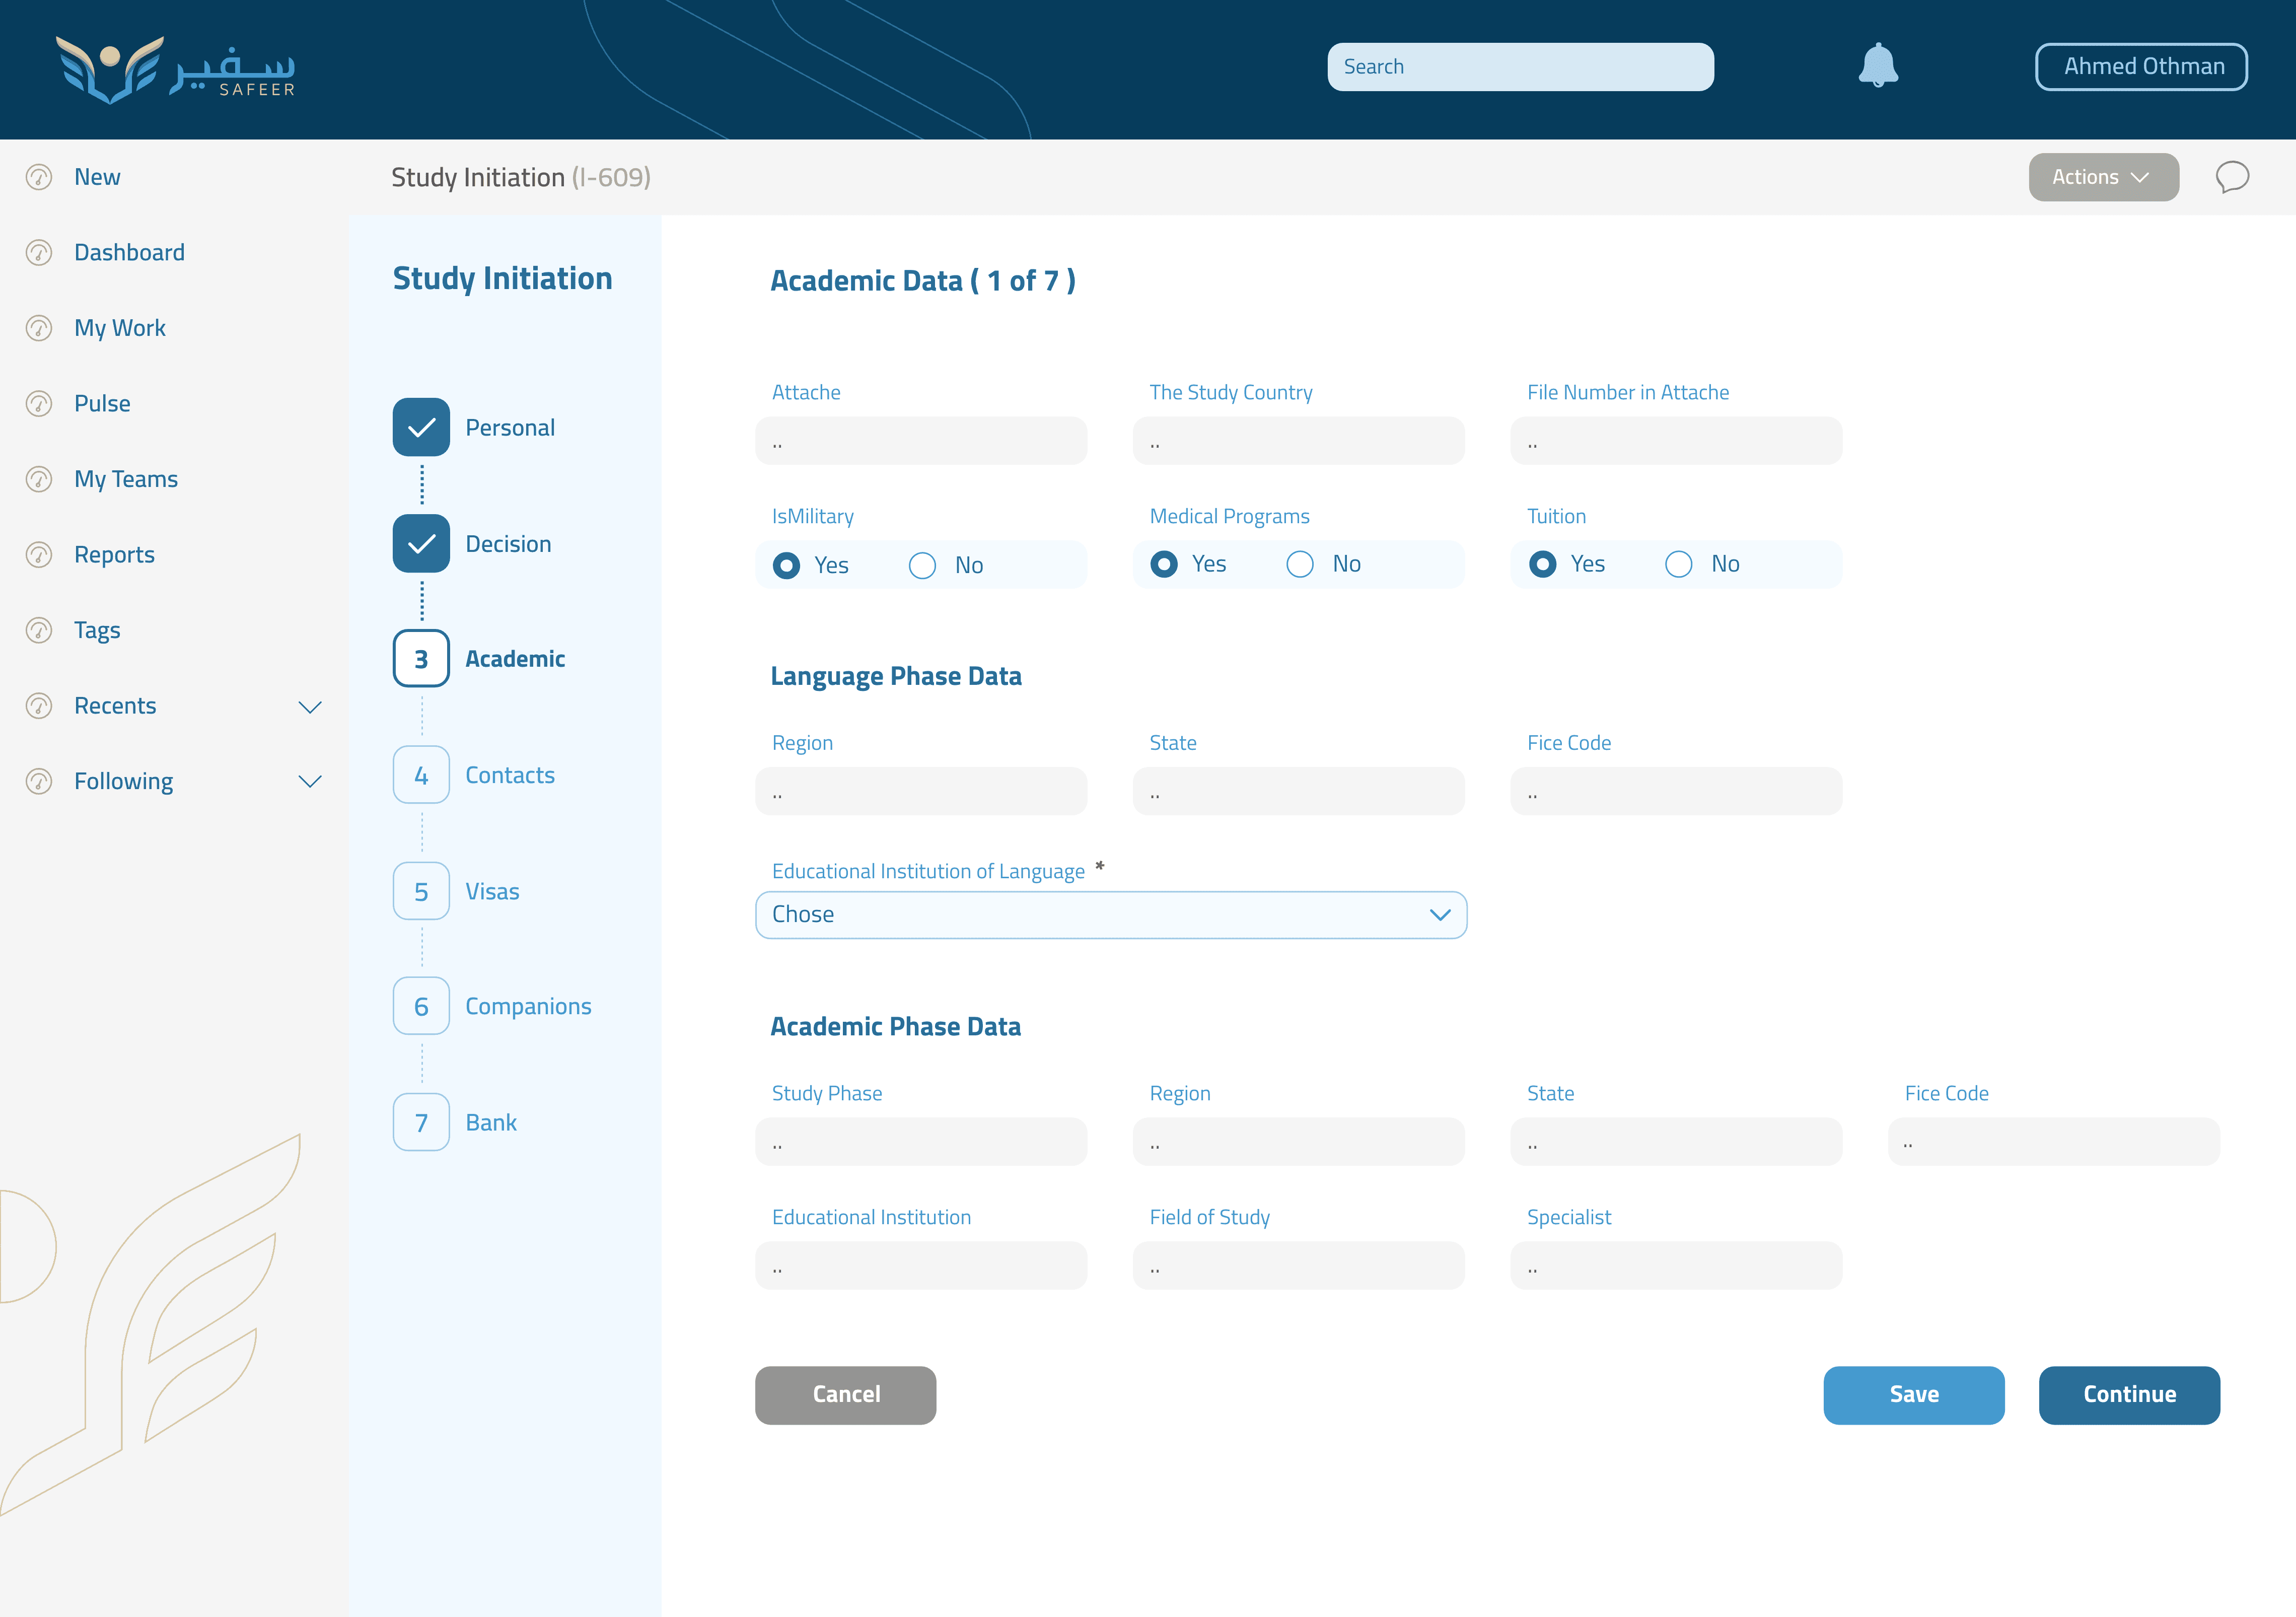Image resolution: width=2296 pixels, height=1617 pixels.
Task: Select No radio for Tuition
Action: [1678, 565]
